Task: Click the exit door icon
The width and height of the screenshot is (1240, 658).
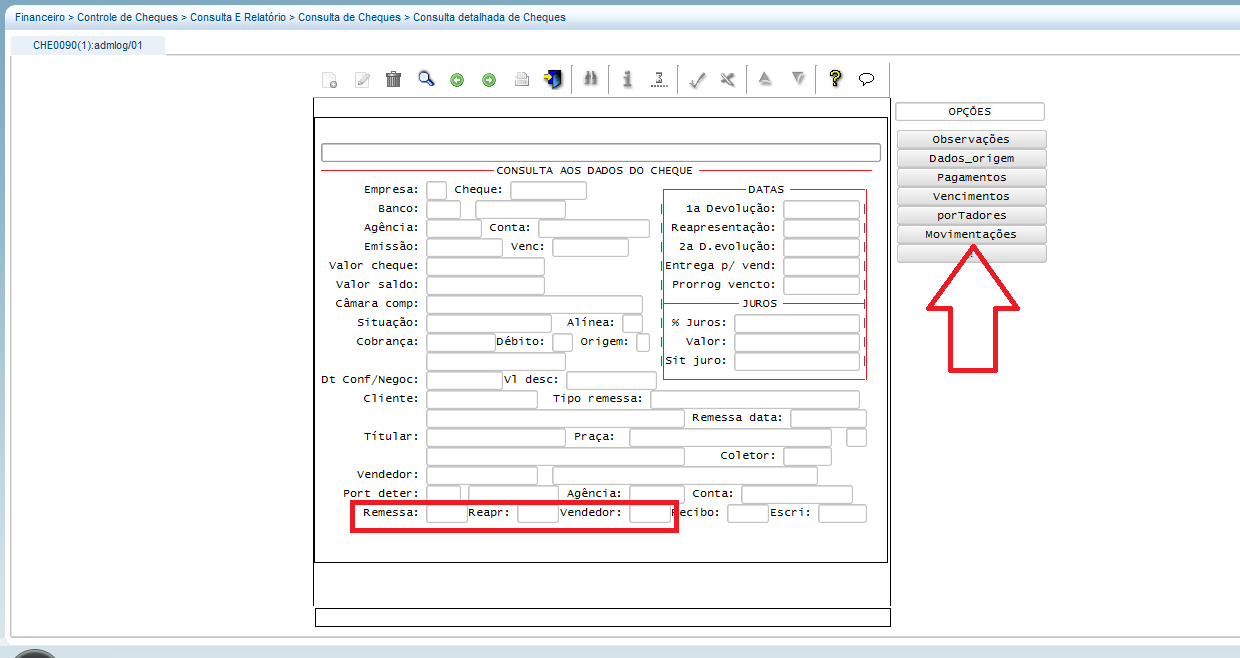Action: coord(553,80)
